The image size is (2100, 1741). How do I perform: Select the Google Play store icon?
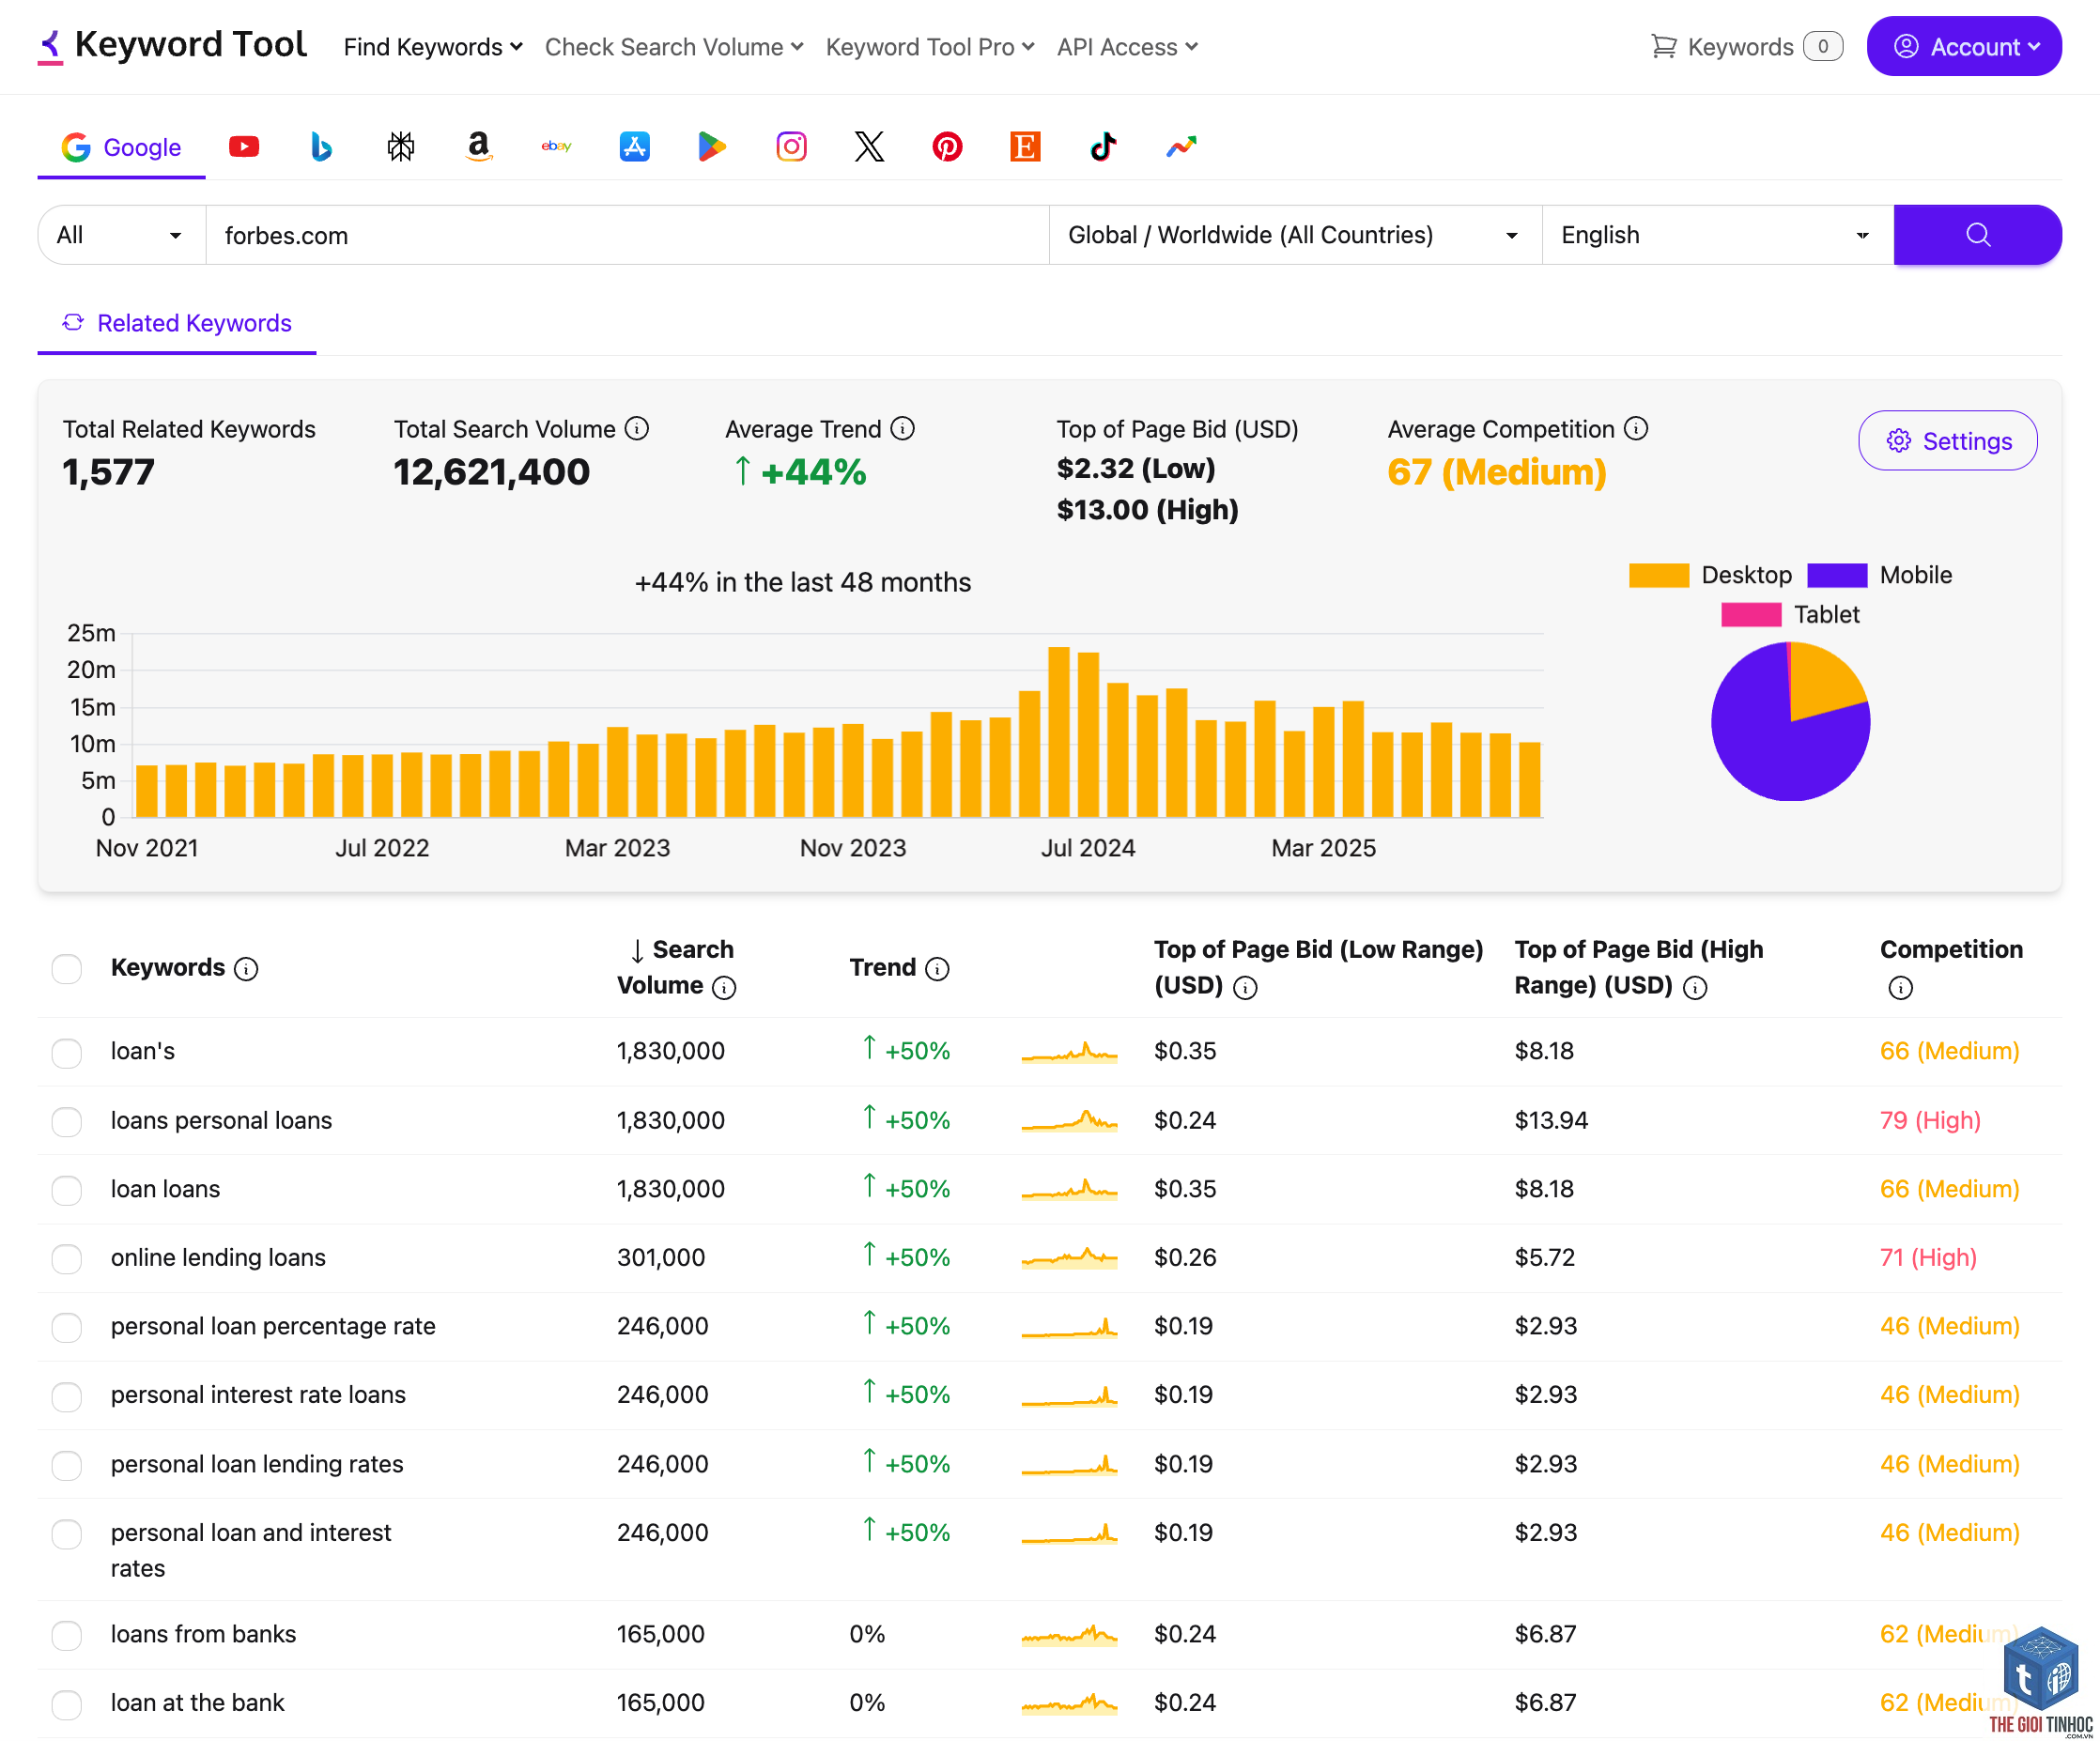tap(712, 147)
